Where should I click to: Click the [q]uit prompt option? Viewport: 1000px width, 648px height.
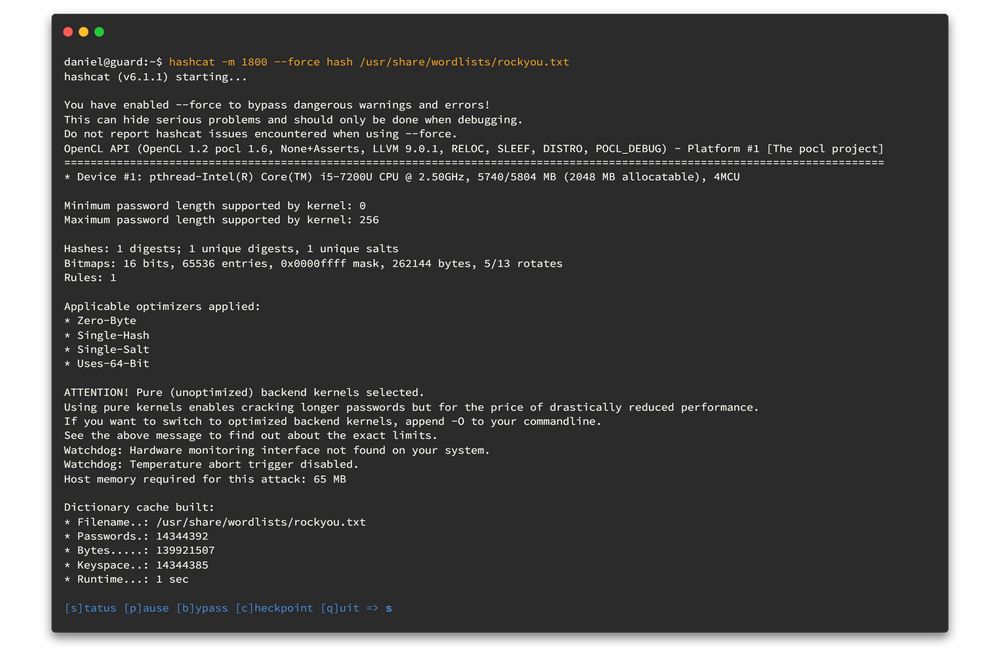[x=340, y=608]
